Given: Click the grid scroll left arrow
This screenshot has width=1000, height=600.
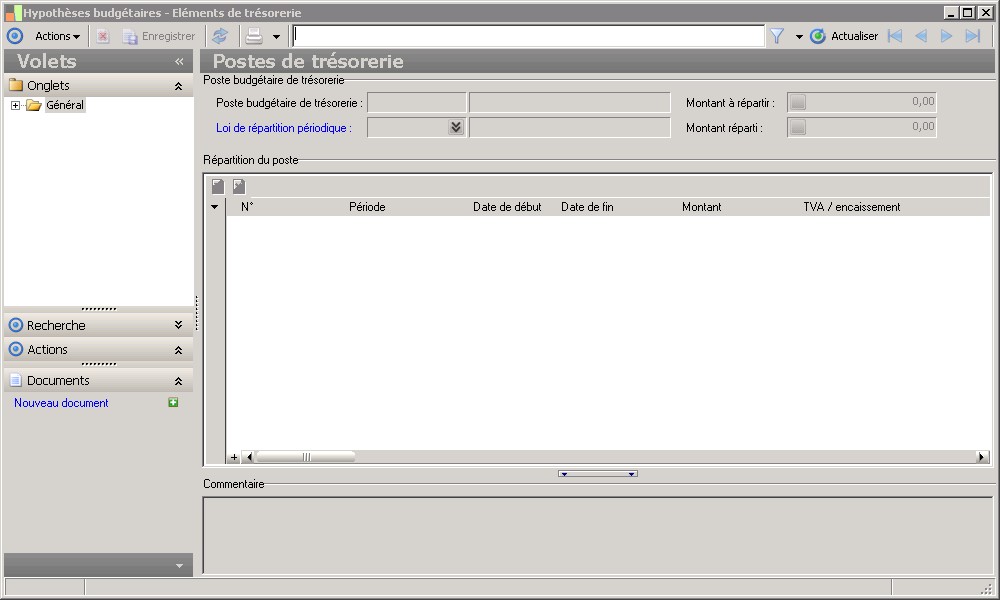Looking at the screenshot, I should (x=249, y=457).
